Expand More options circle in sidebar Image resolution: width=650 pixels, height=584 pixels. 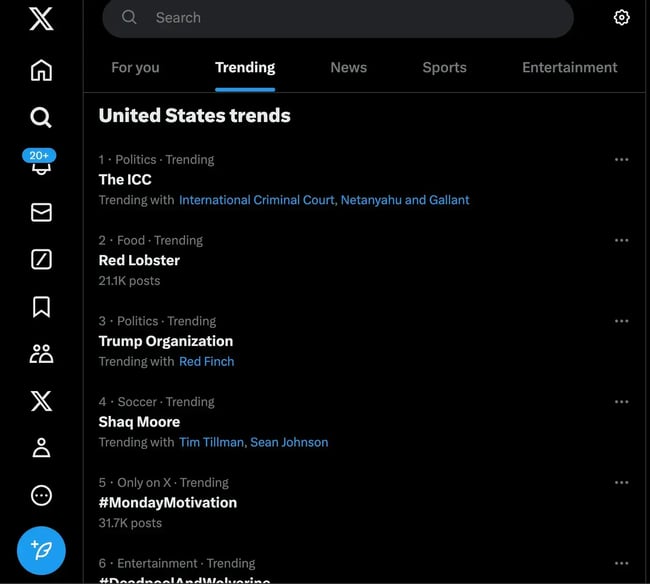coord(41,495)
